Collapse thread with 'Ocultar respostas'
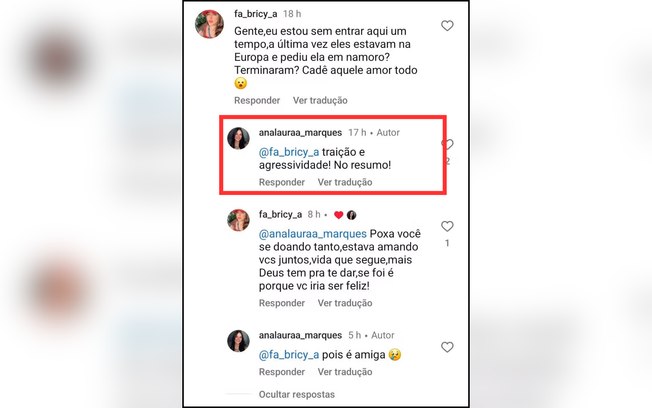Viewport: 652px width, 408px height. point(296,394)
